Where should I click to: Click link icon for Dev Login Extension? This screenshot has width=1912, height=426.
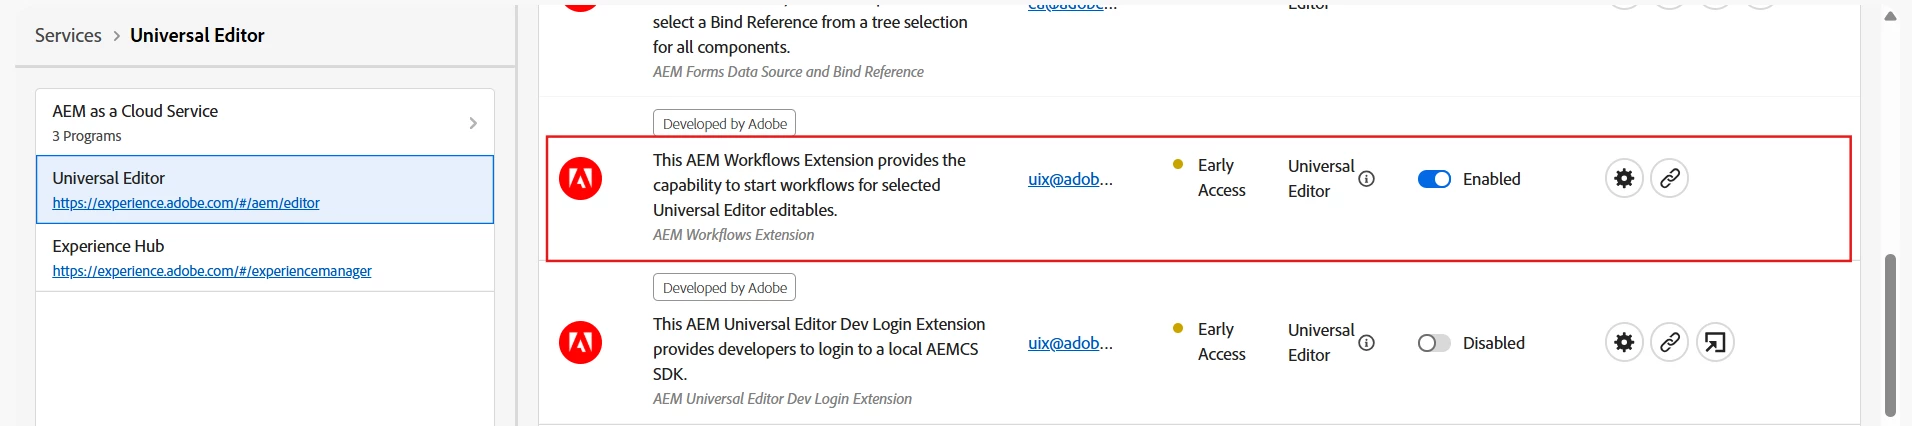(x=1669, y=343)
